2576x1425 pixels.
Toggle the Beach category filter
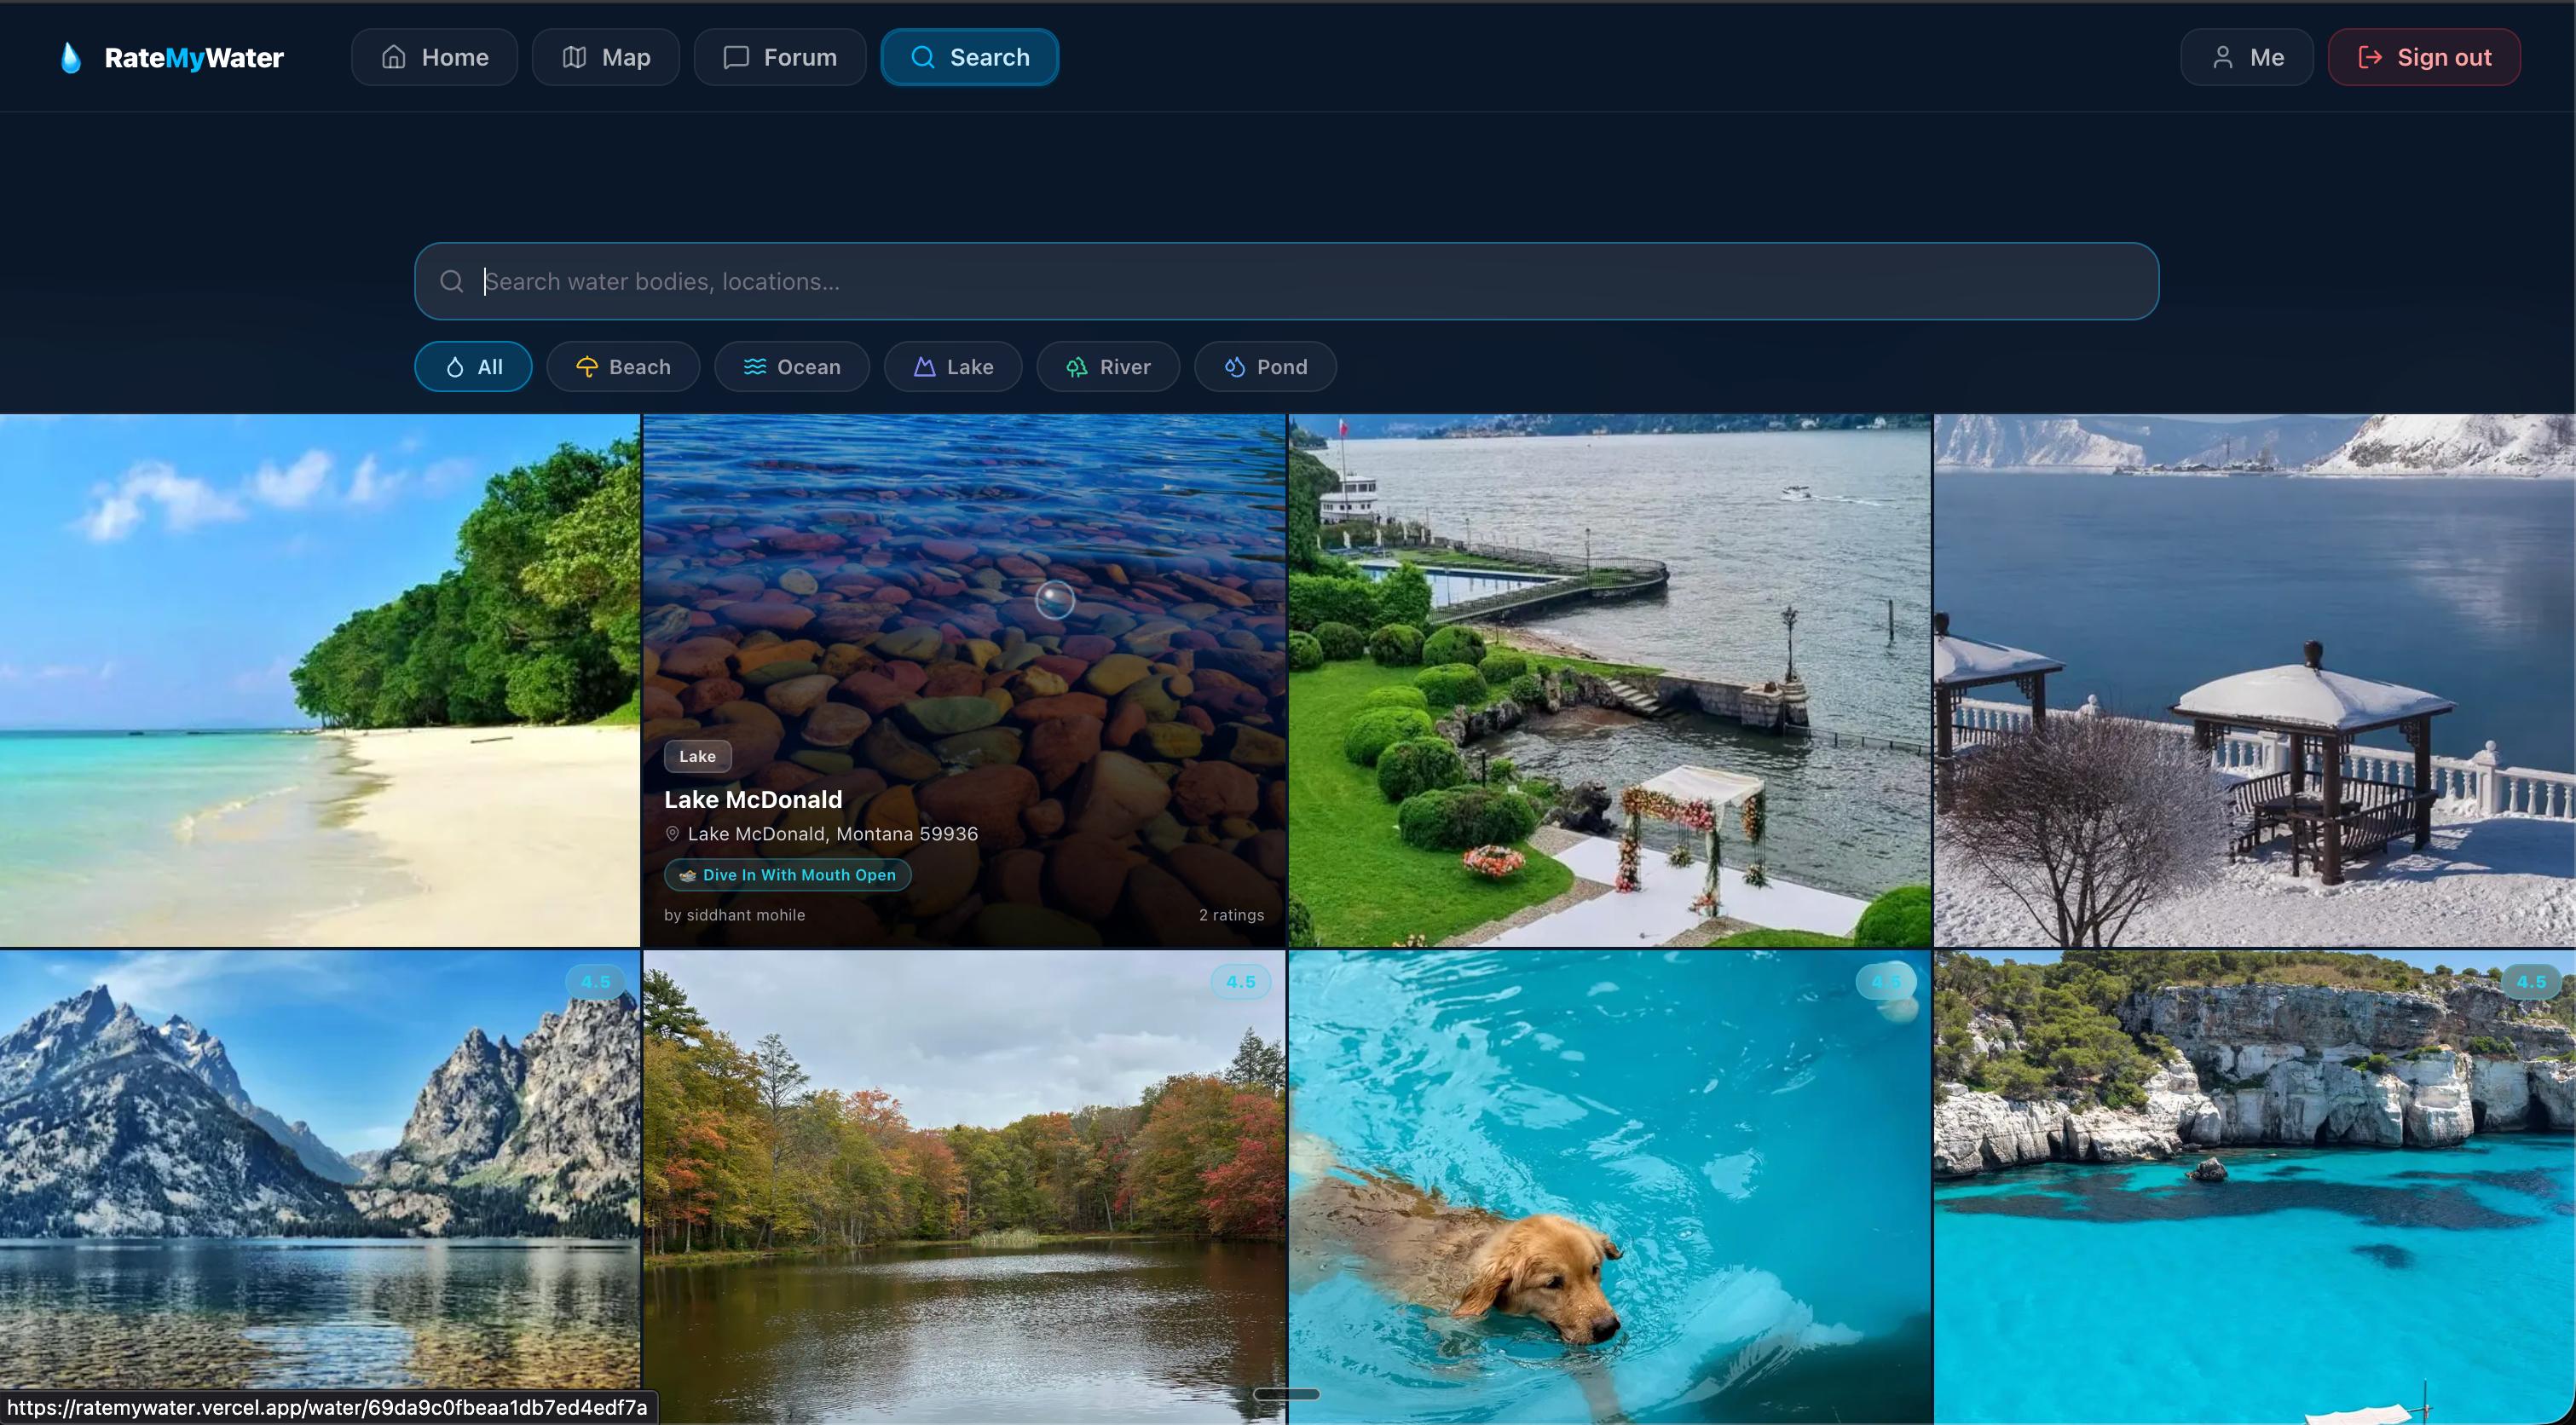pyautogui.click(x=623, y=367)
